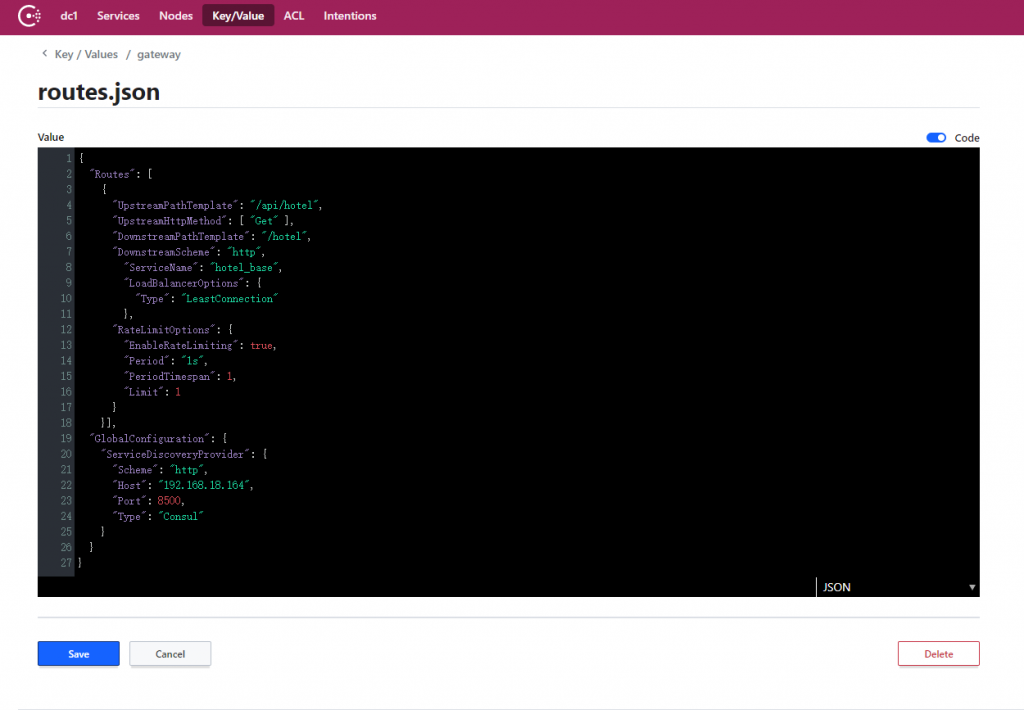Viewport: 1024px width, 710px height.
Task: Open the Nodes tab
Action: pos(176,16)
